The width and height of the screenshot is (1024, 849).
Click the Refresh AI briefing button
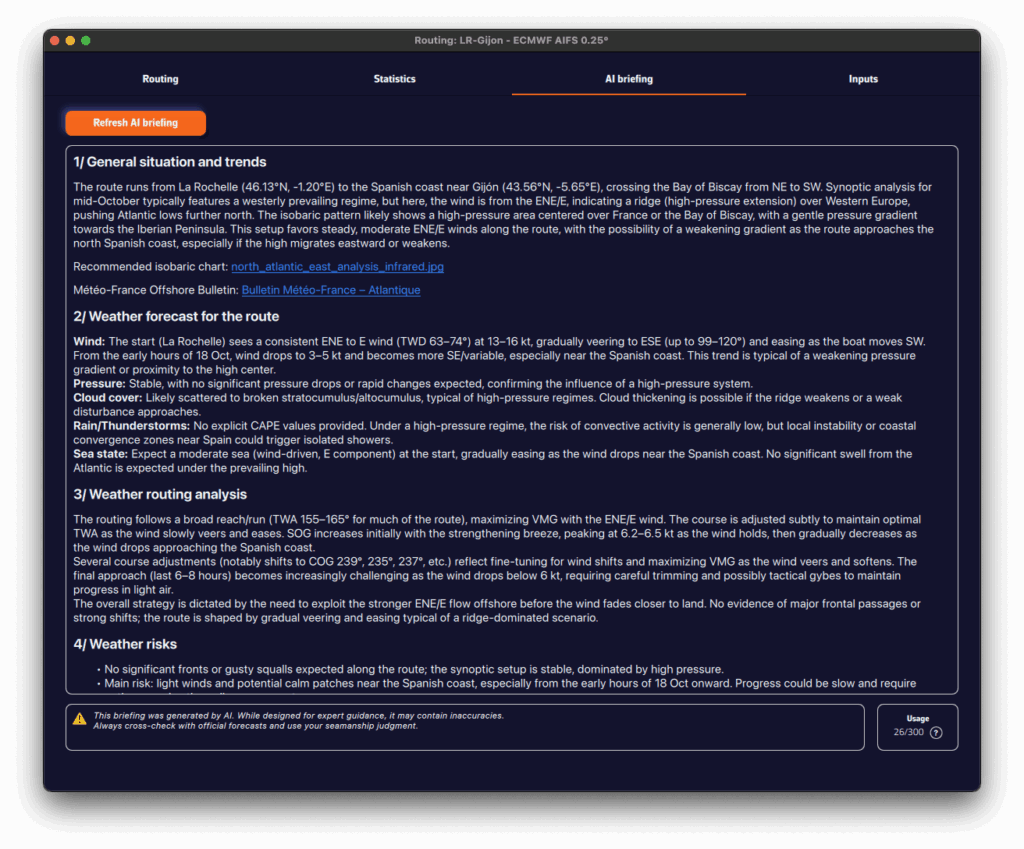135,123
